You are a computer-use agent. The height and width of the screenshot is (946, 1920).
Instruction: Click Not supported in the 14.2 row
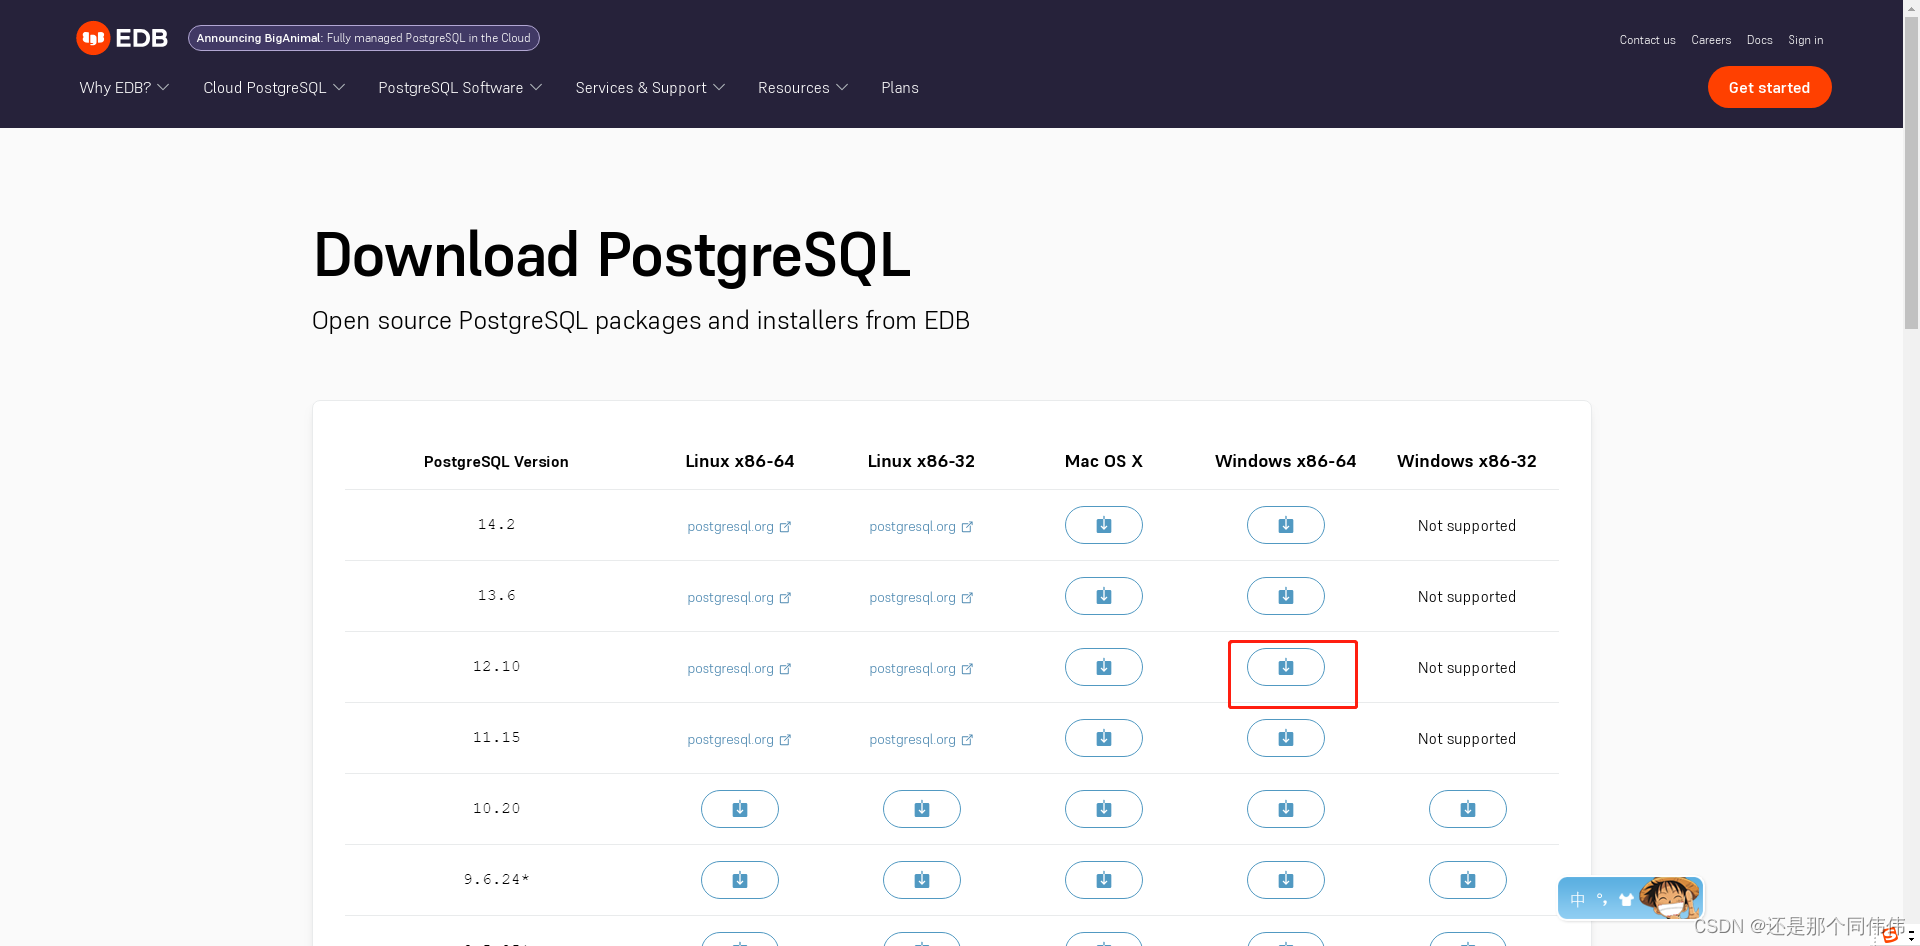coord(1467,526)
